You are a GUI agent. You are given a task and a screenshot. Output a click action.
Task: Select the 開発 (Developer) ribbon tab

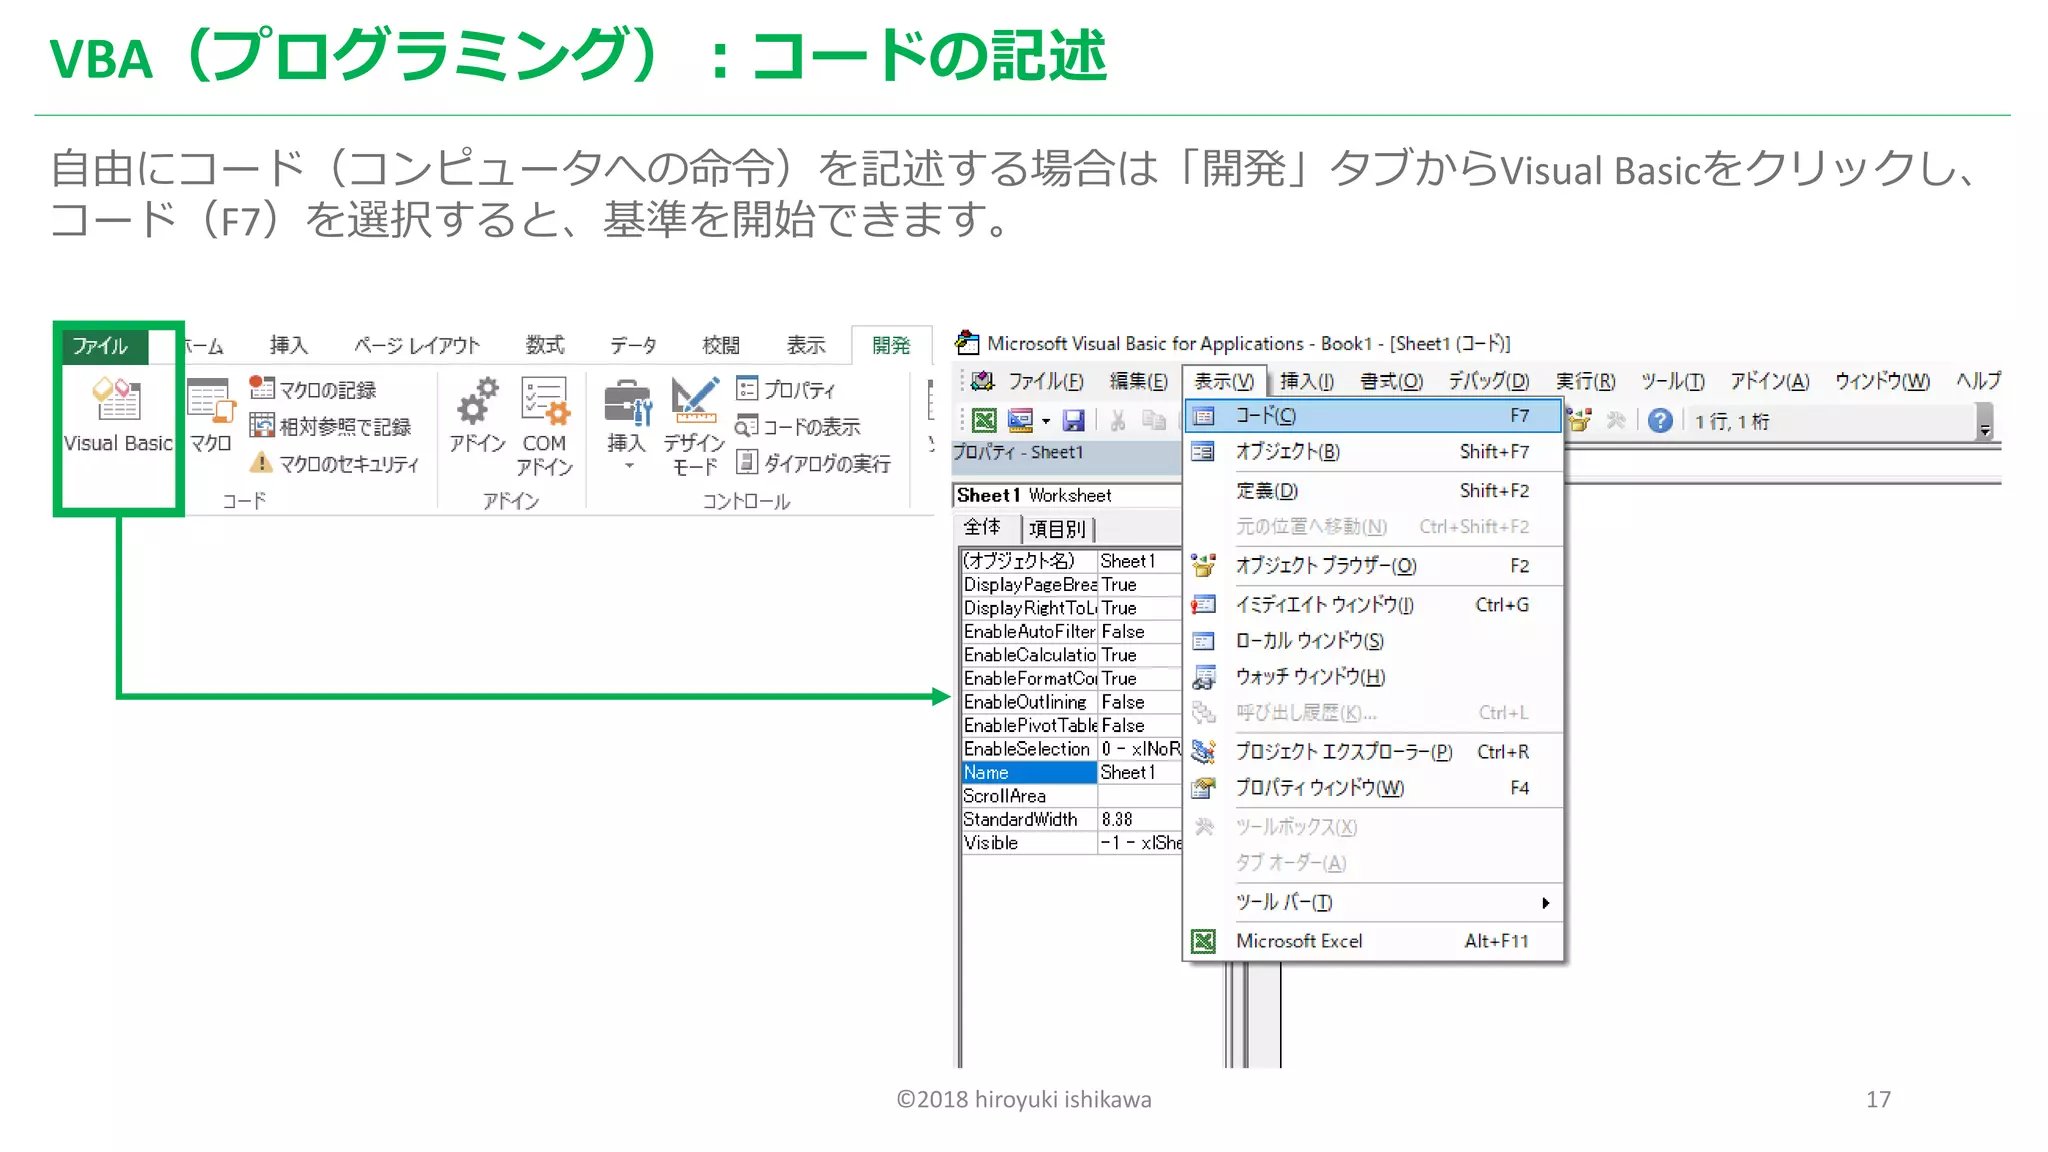pyautogui.click(x=891, y=345)
